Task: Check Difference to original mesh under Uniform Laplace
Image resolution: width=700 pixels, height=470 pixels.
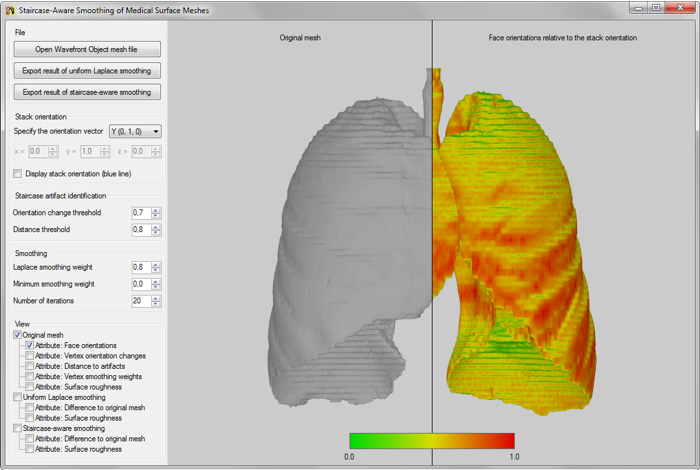Action: click(29, 408)
